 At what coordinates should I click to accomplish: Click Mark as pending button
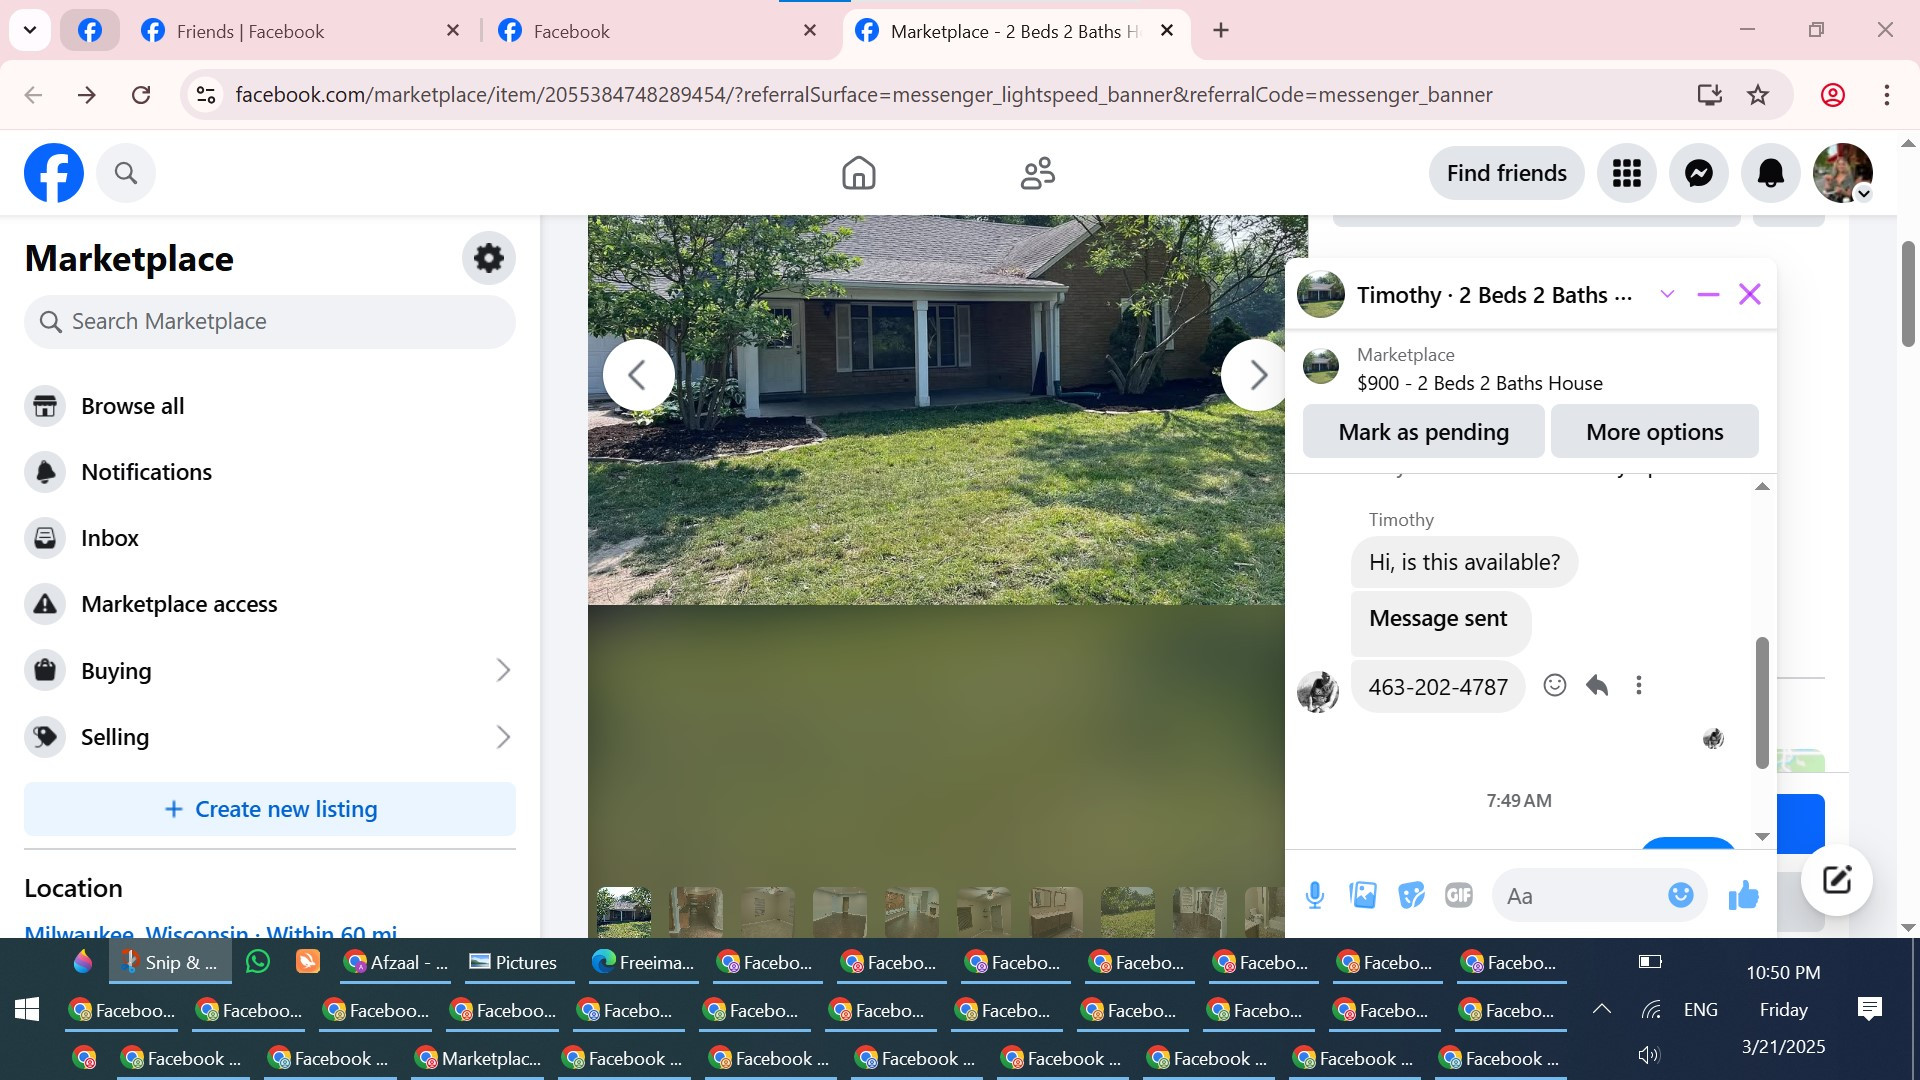point(1423,432)
